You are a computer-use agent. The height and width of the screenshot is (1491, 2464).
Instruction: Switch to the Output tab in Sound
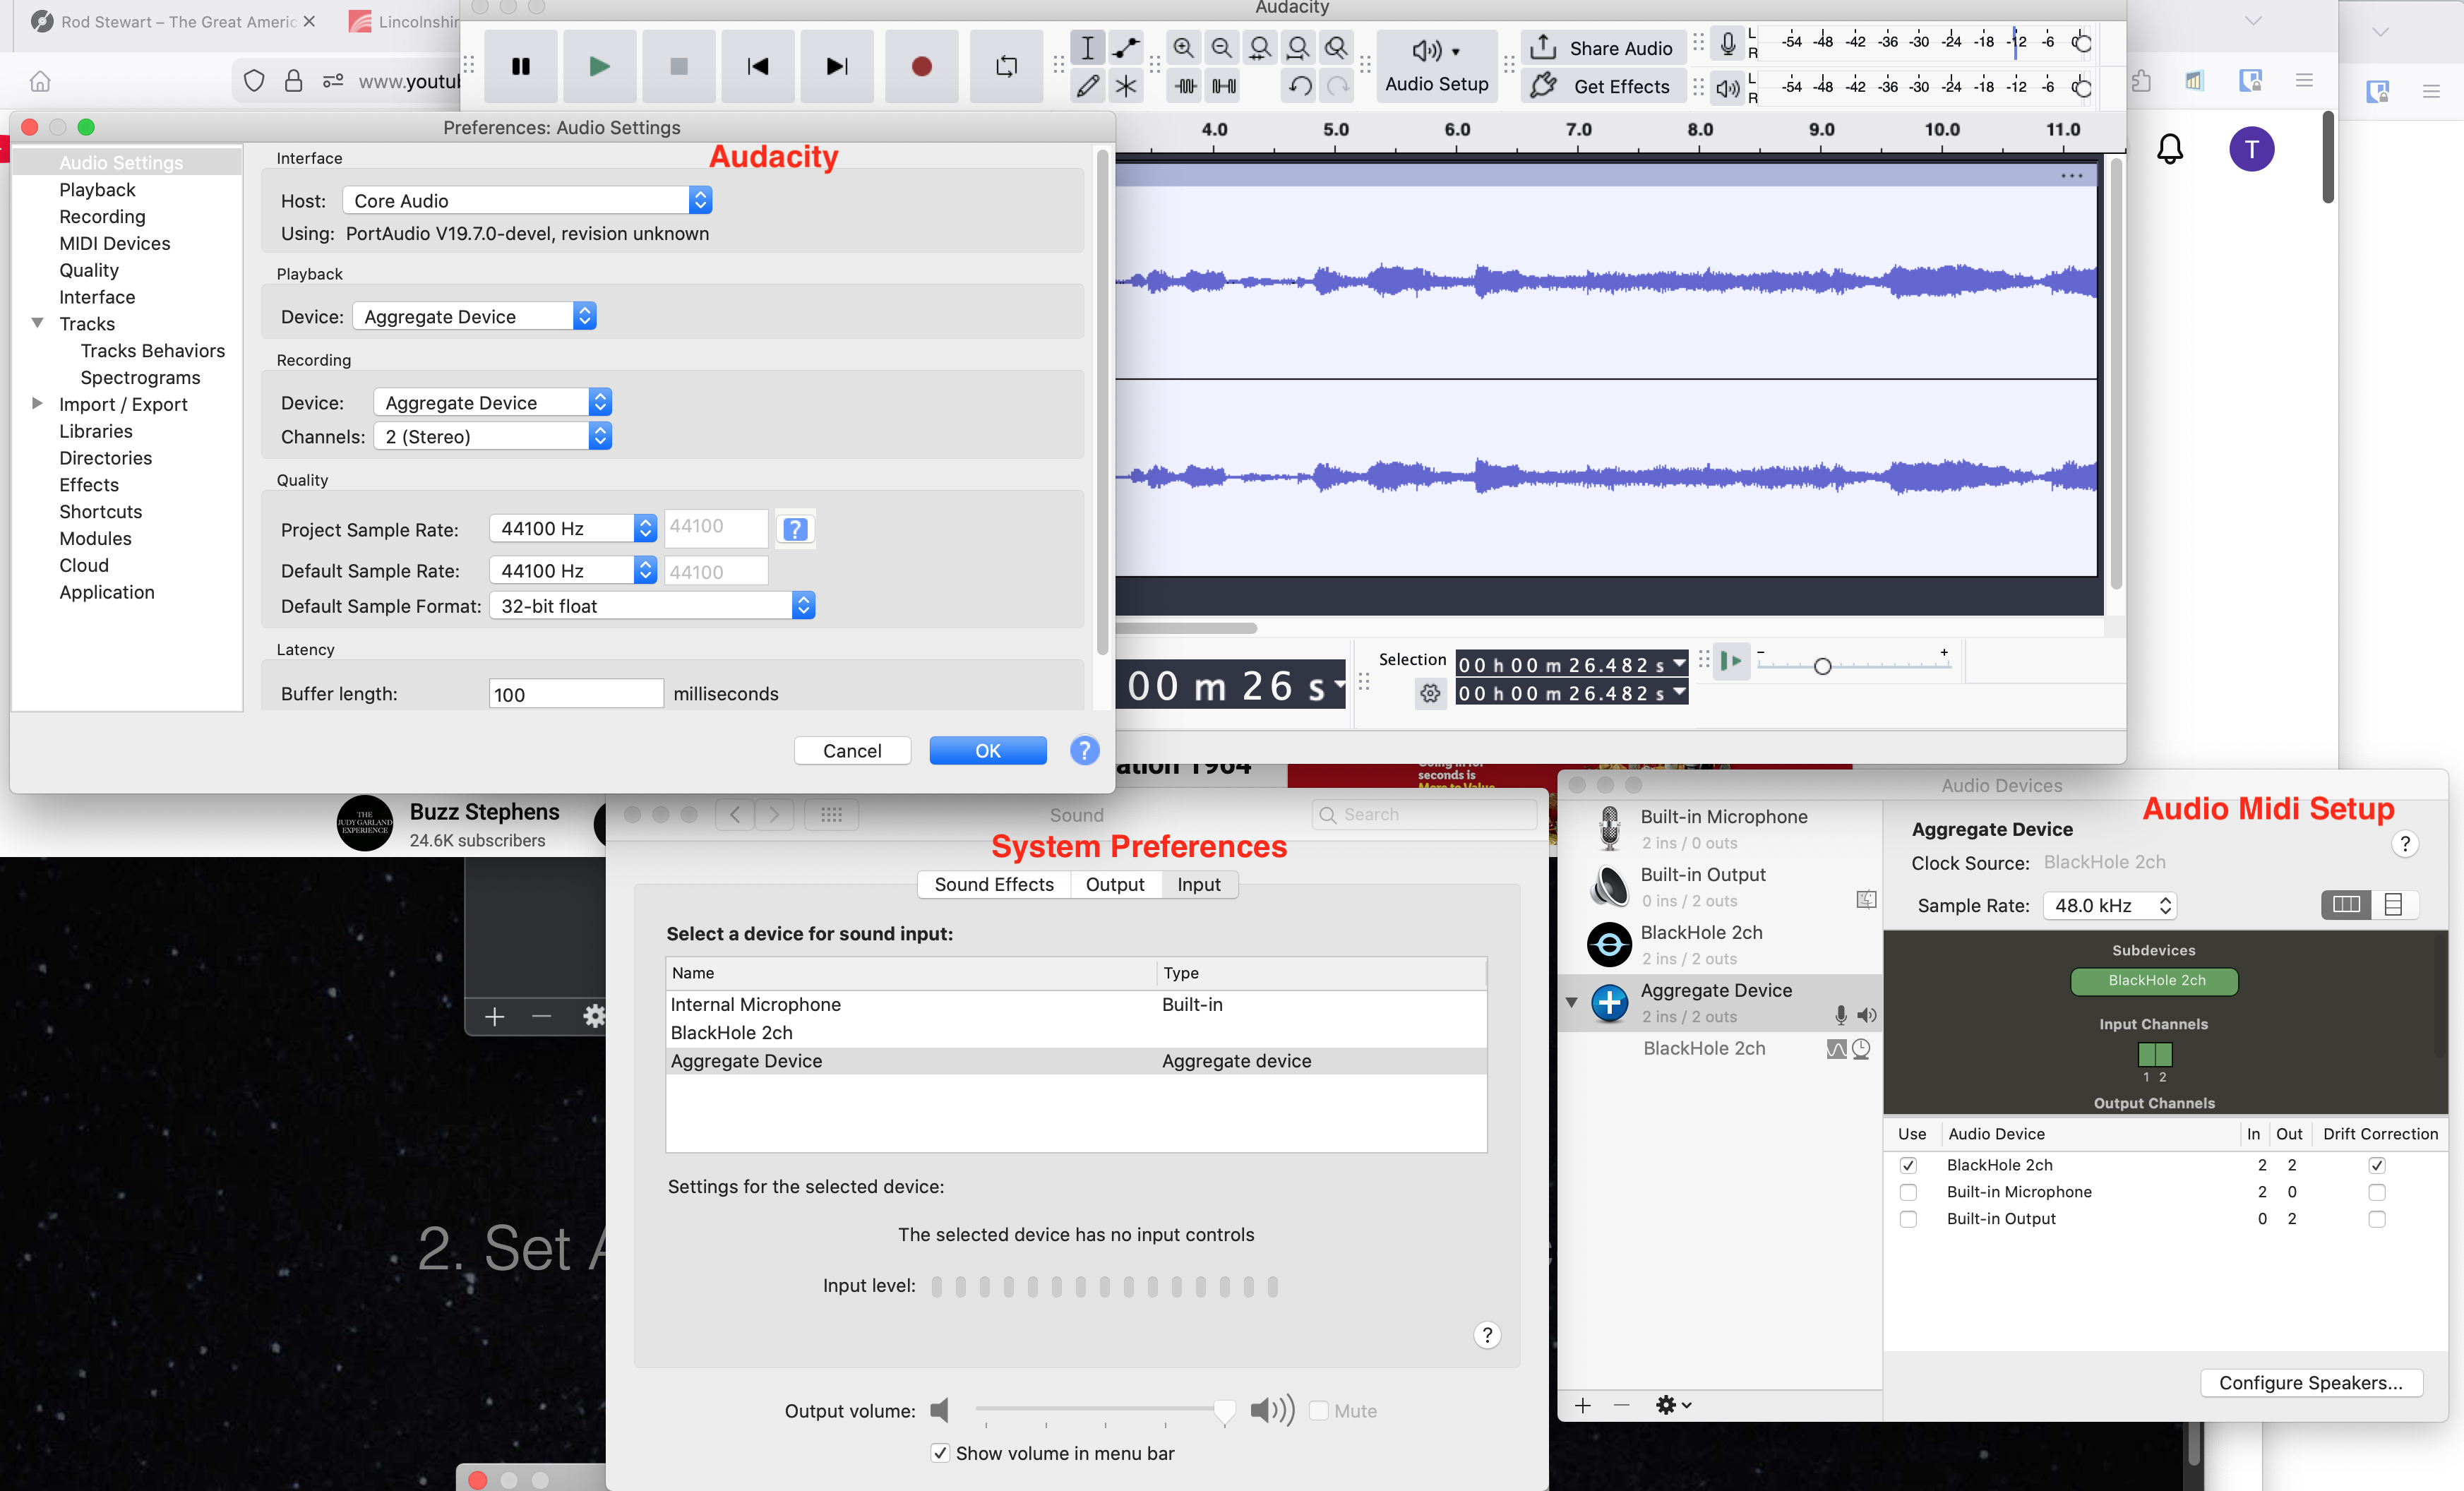(x=1115, y=884)
